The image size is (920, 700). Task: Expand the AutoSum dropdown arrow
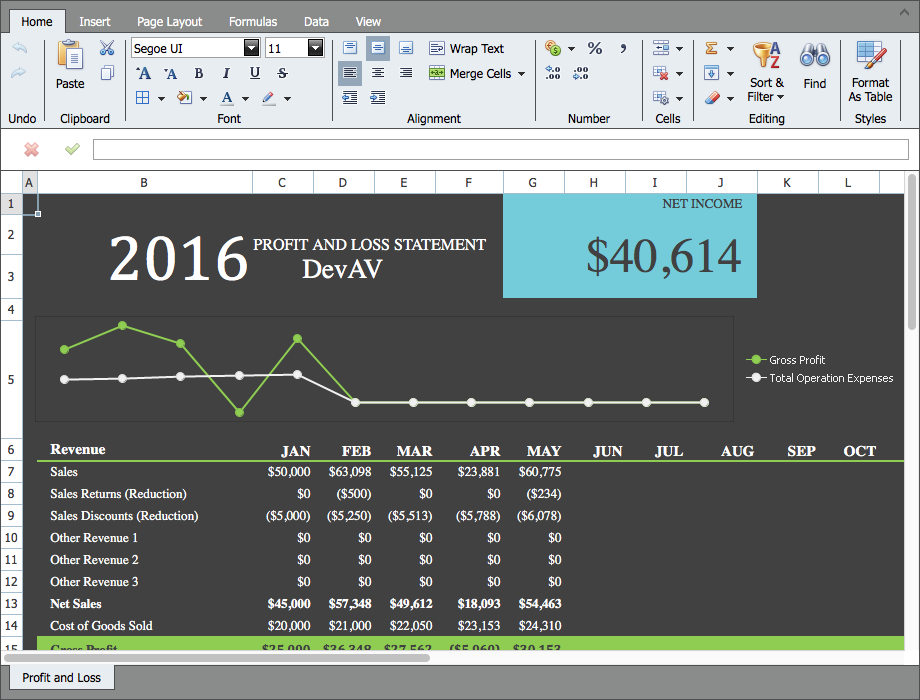click(730, 49)
